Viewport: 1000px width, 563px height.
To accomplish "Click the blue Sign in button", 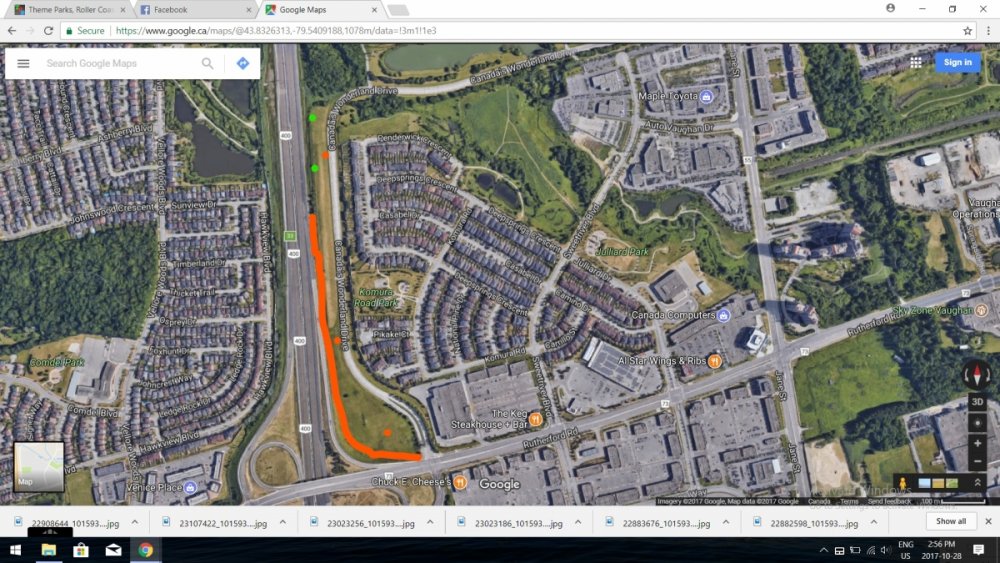I will (957, 62).
